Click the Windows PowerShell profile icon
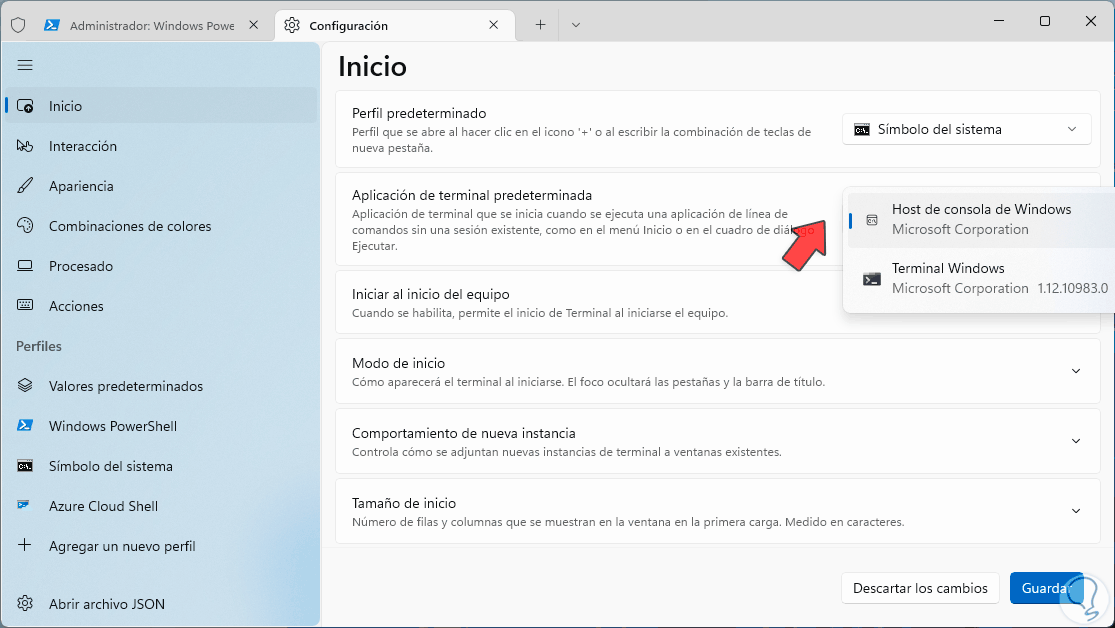 click(x=25, y=425)
